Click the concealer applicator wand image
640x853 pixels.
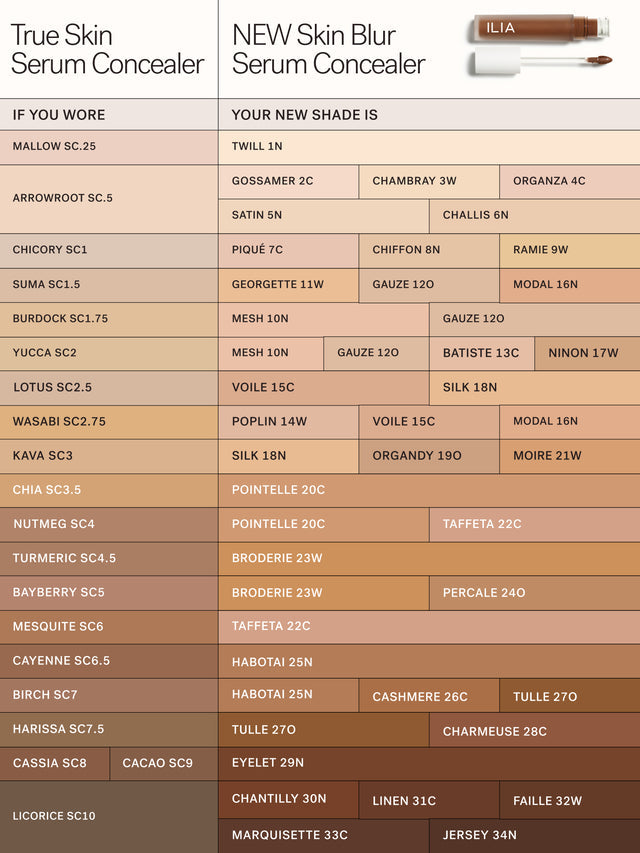(543, 61)
